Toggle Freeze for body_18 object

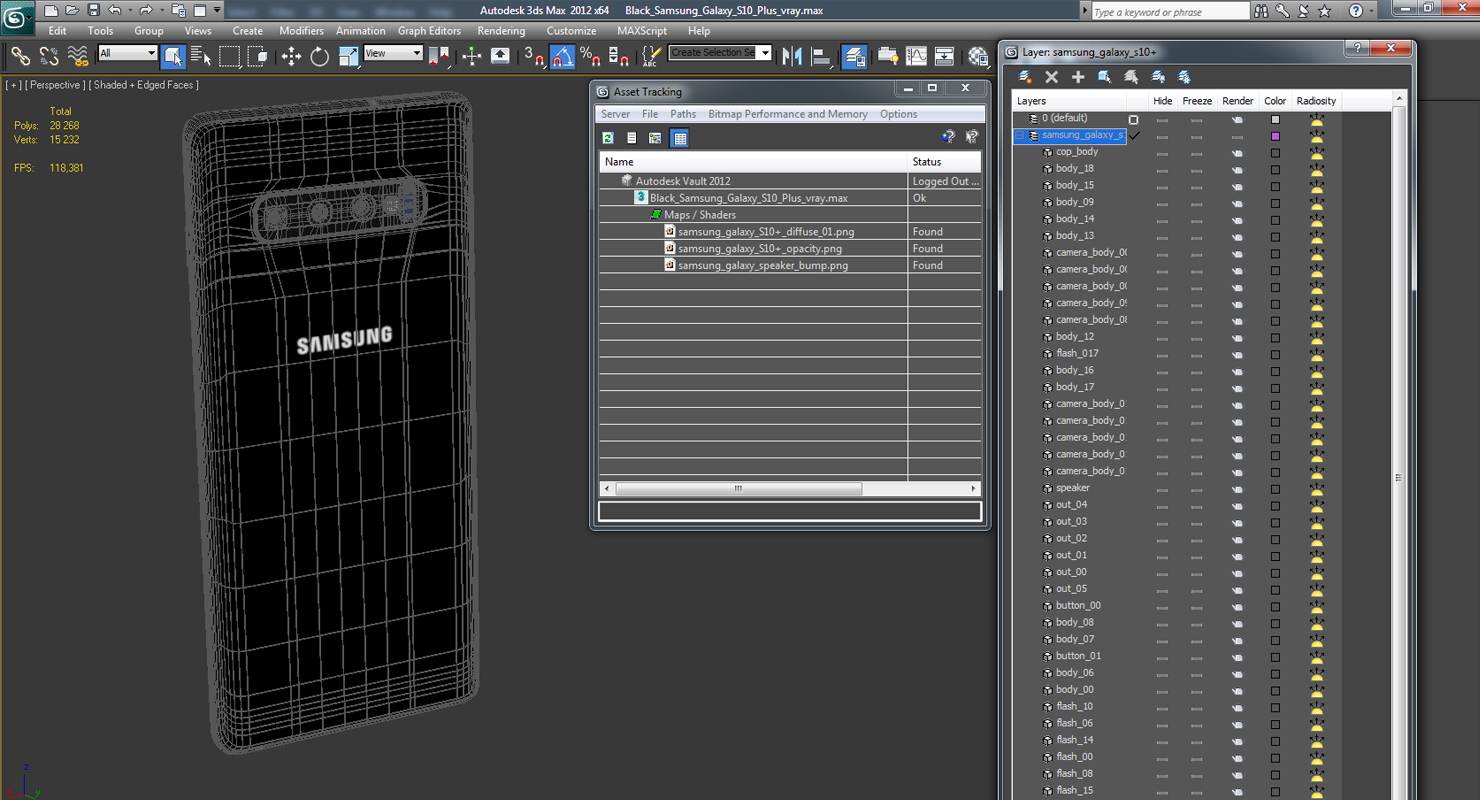tap(1197, 170)
